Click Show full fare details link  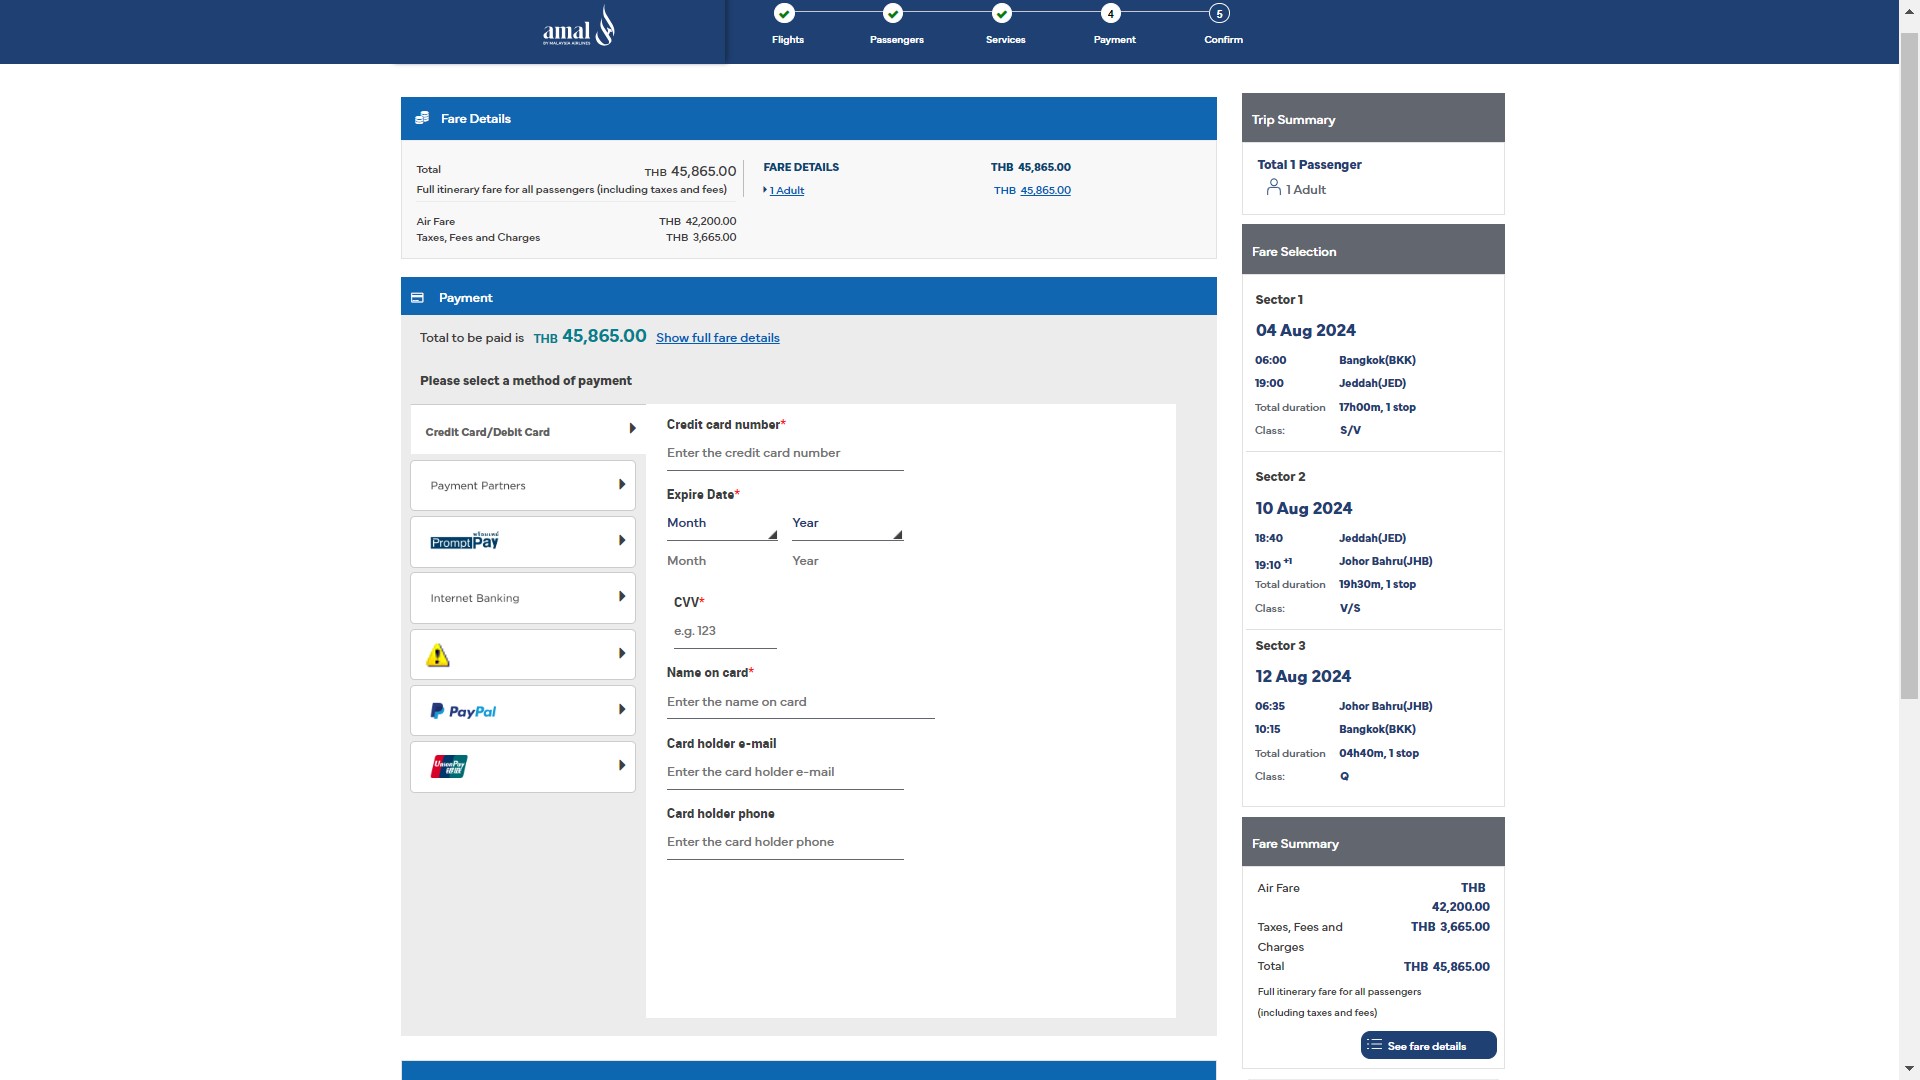pyautogui.click(x=717, y=338)
